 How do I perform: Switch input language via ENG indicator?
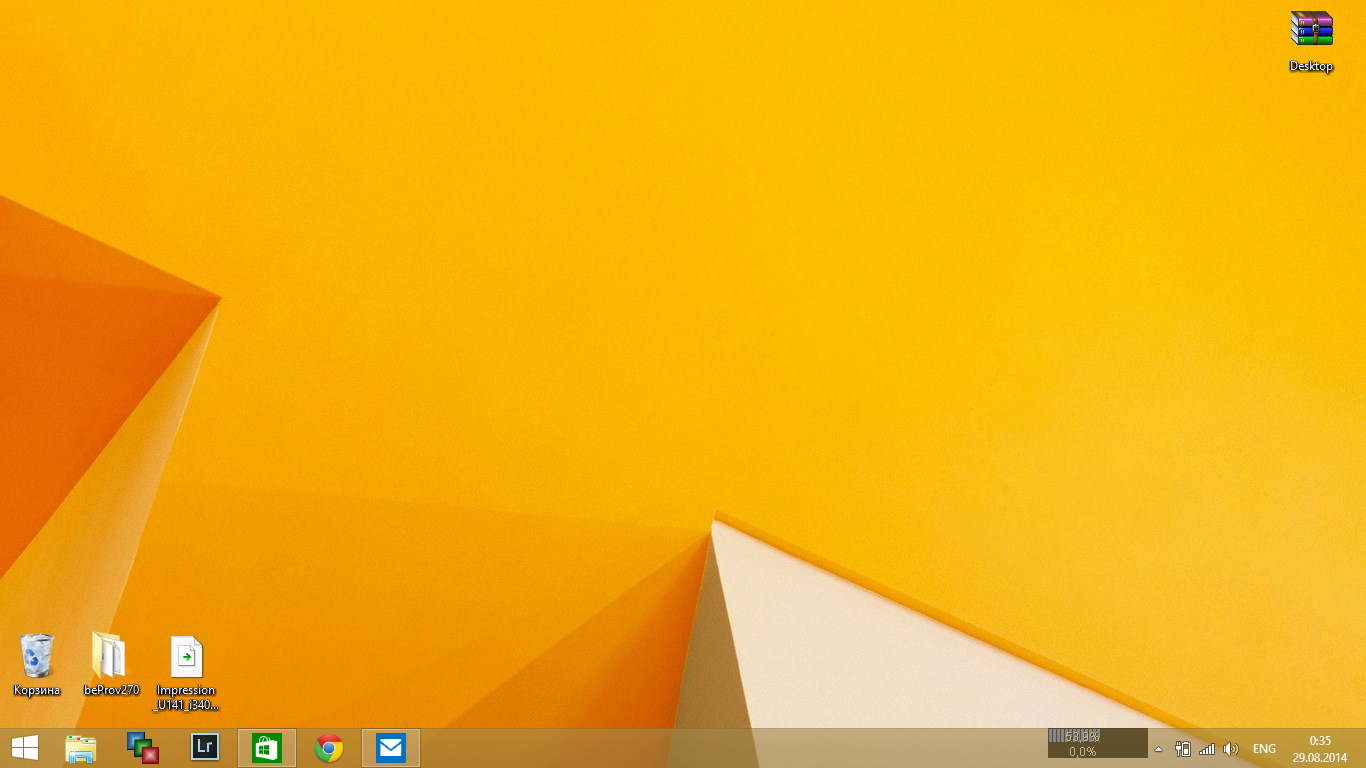pyautogui.click(x=1264, y=749)
